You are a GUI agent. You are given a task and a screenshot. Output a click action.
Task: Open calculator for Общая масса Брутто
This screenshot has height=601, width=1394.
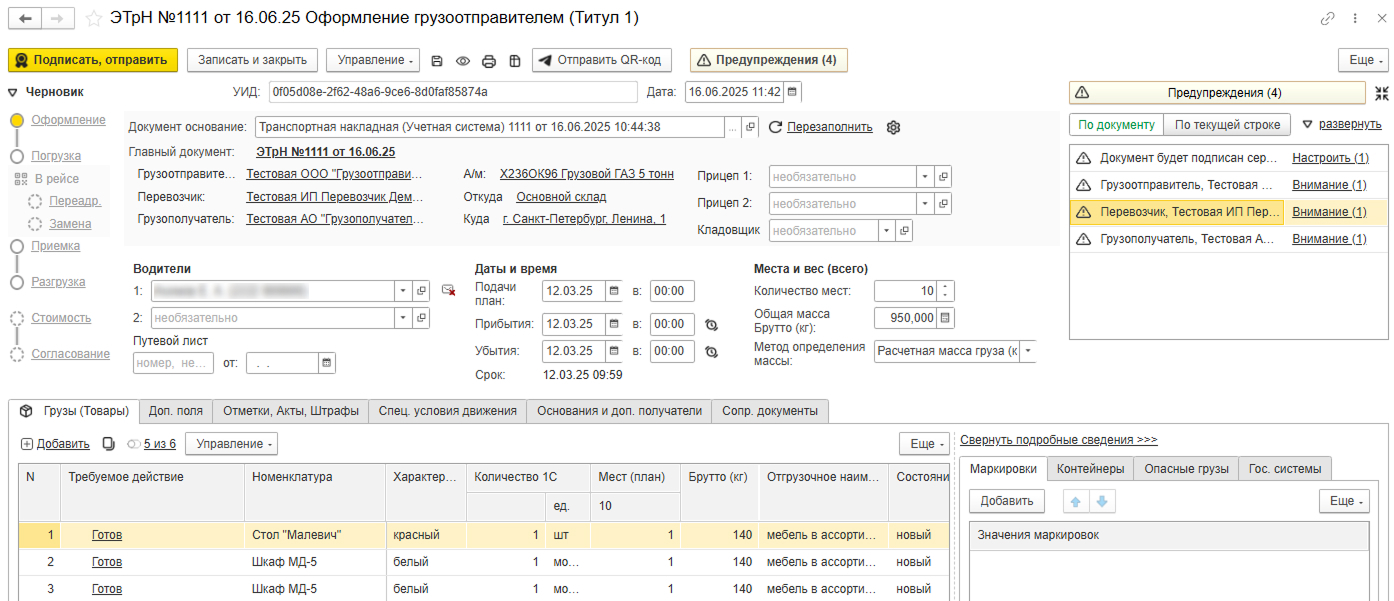tap(946, 318)
